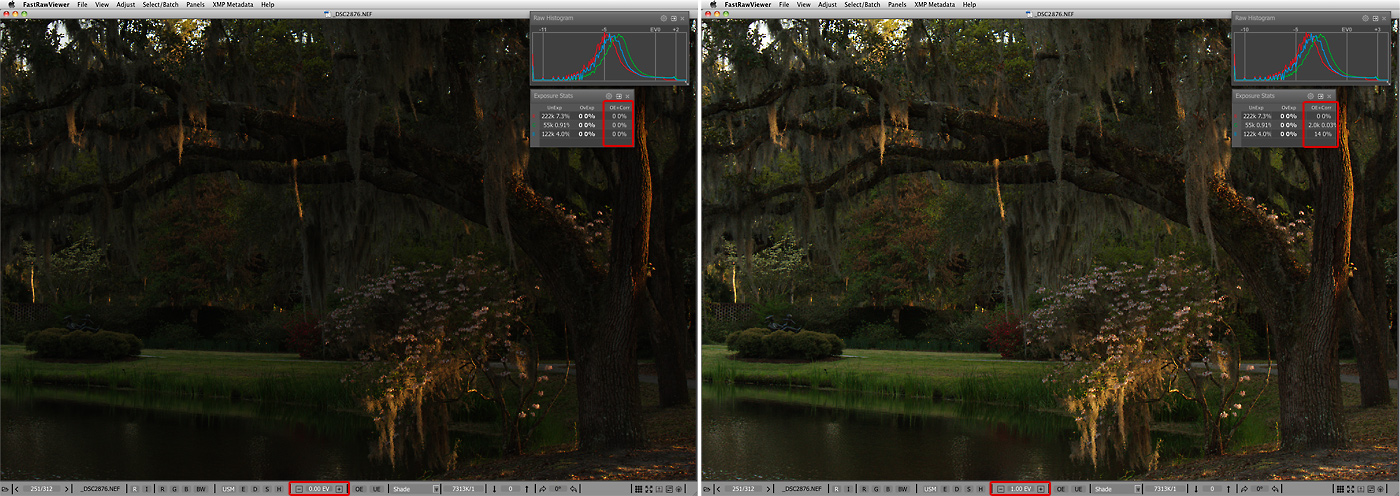The image size is (1400, 496).
Task: Increase exposure with plus button in left window
Action: point(340,489)
